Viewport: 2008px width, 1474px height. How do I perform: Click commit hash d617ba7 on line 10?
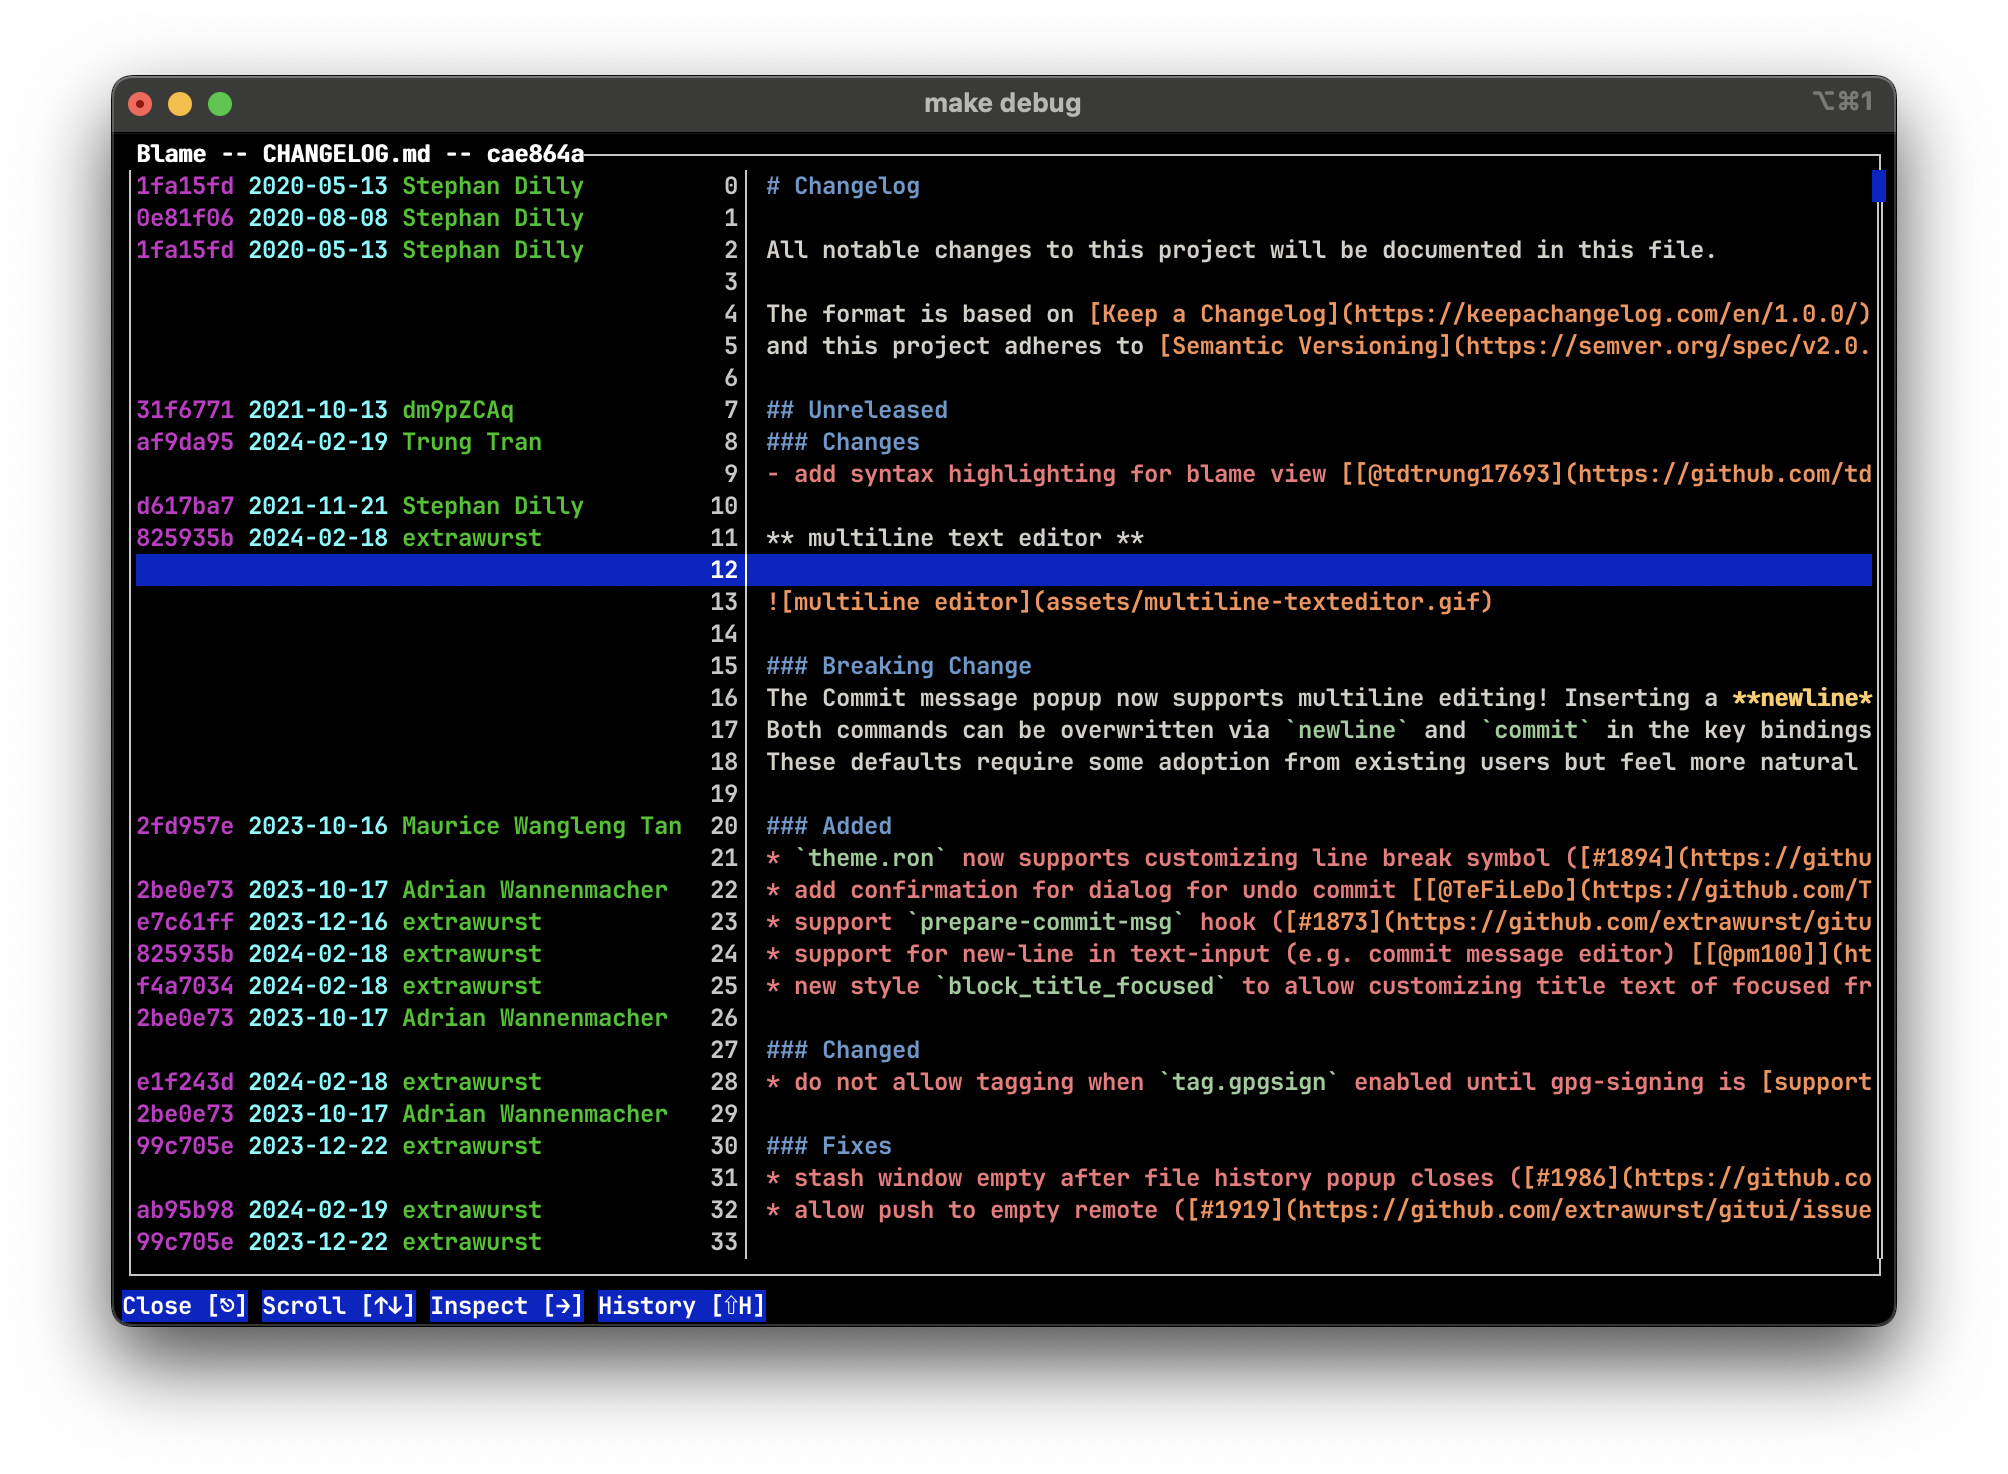(185, 506)
